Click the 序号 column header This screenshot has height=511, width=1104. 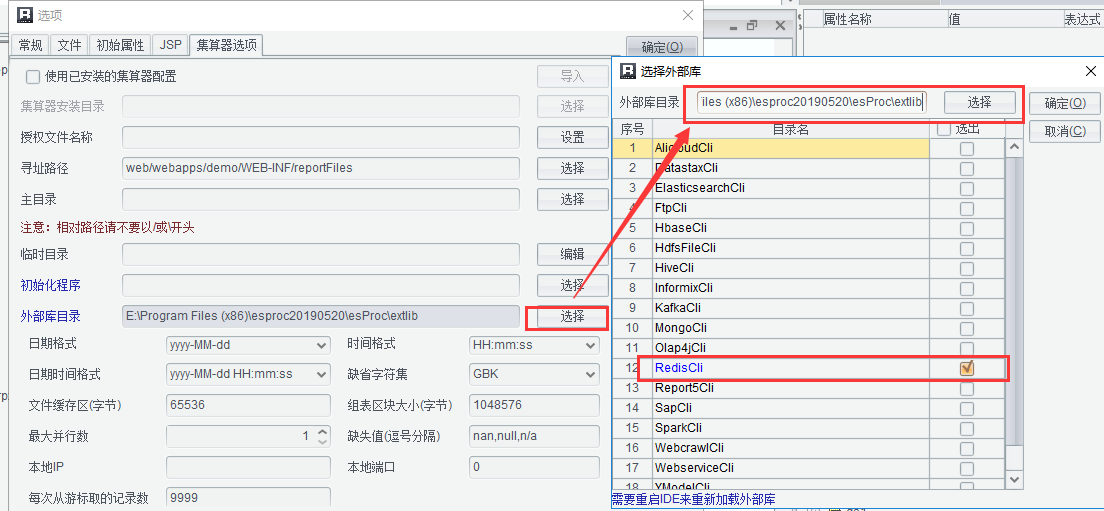632,130
